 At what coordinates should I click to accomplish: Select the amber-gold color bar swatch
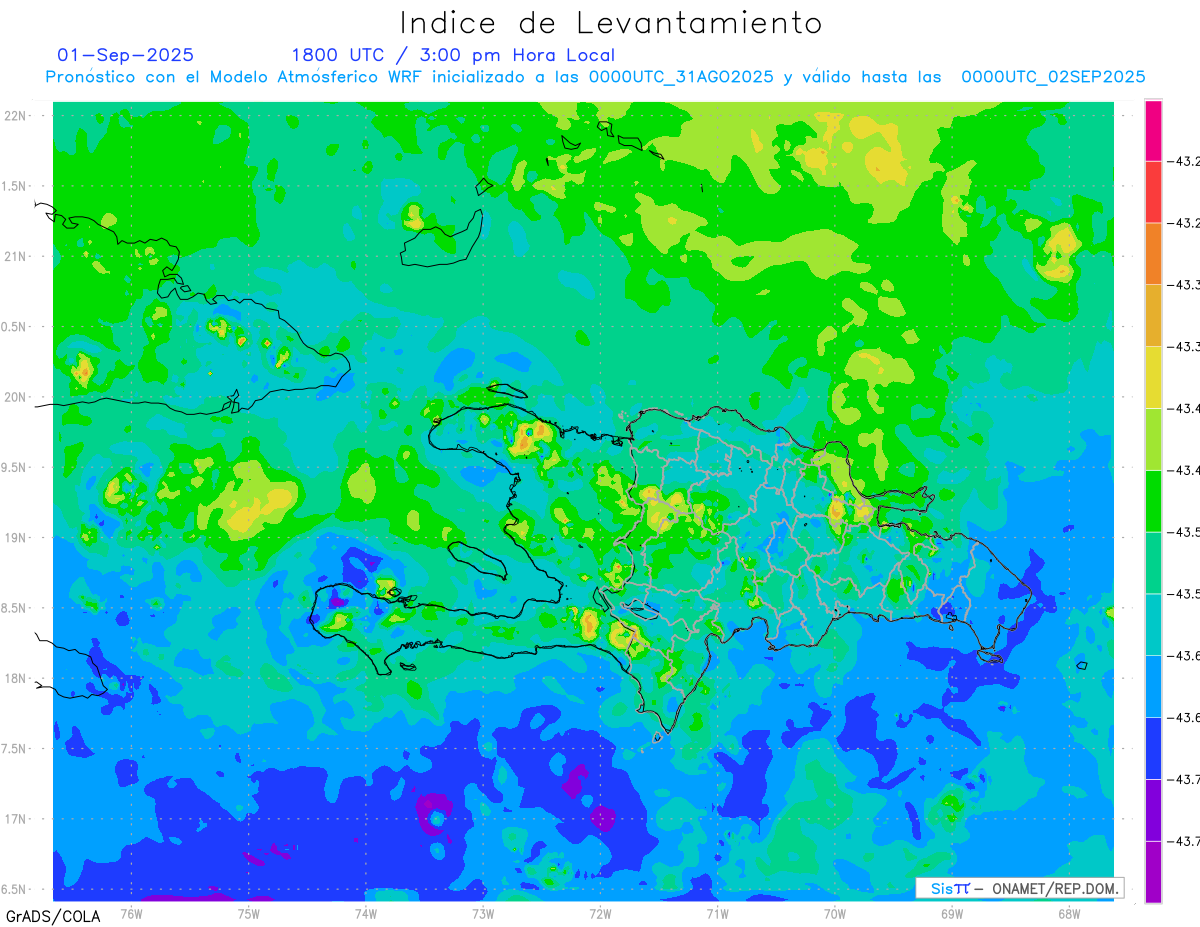click(1153, 316)
